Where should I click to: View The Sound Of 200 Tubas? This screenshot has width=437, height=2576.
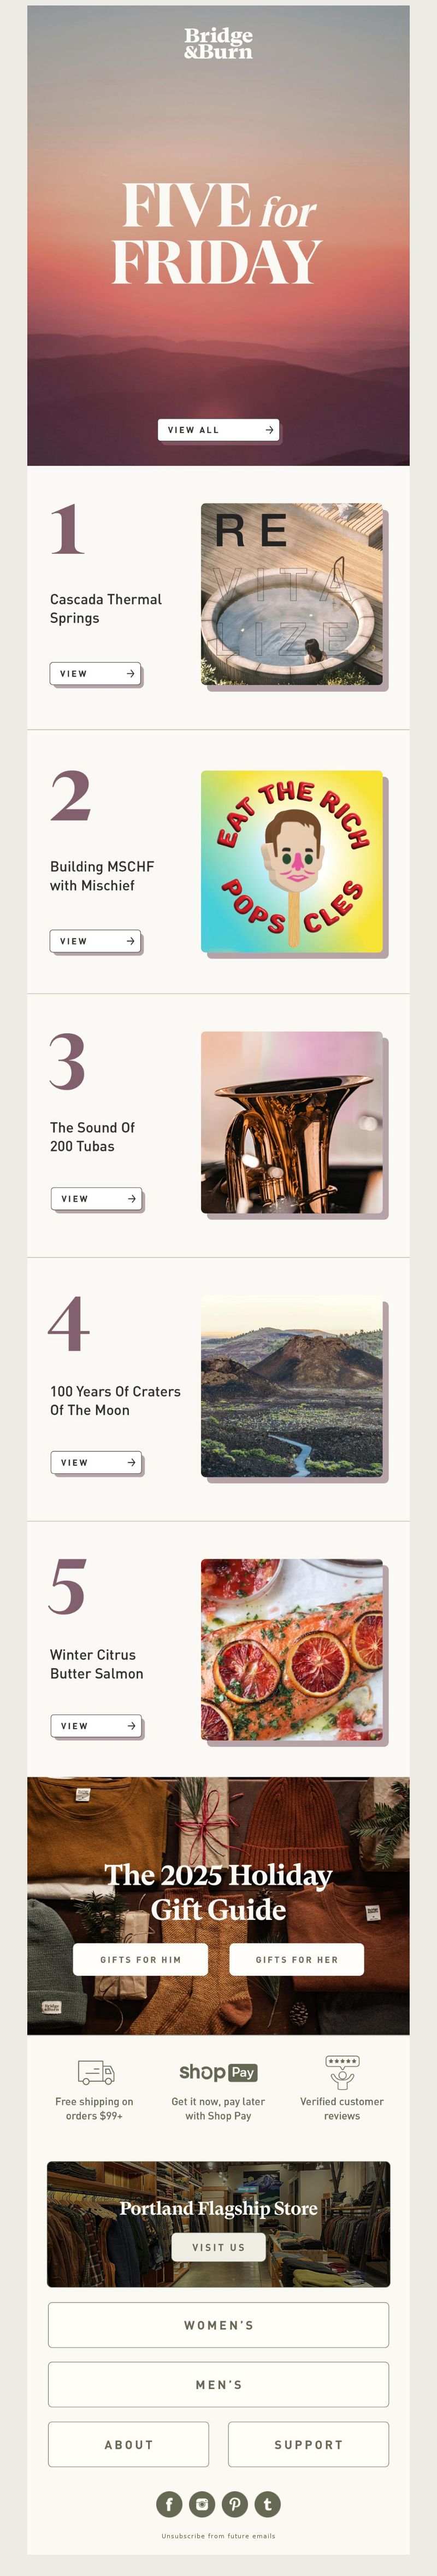pyautogui.click(x=96, y=1198)
